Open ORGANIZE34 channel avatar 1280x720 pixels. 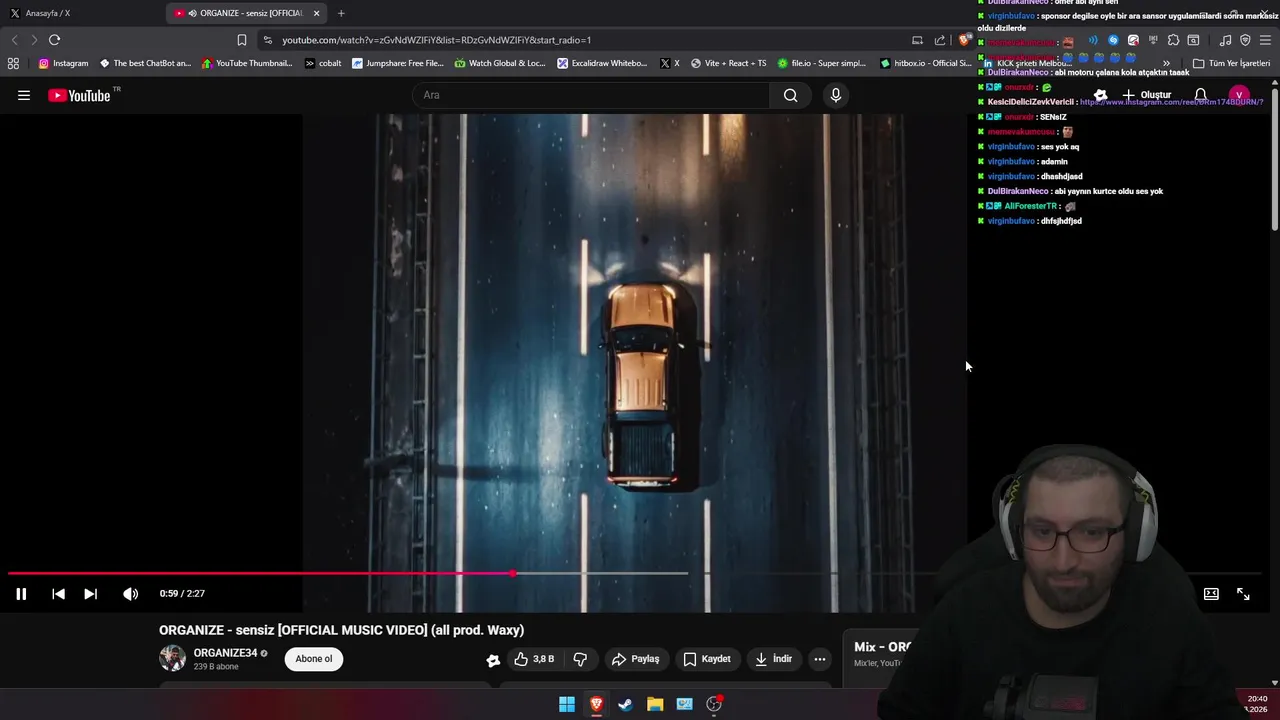click(172, 658)
